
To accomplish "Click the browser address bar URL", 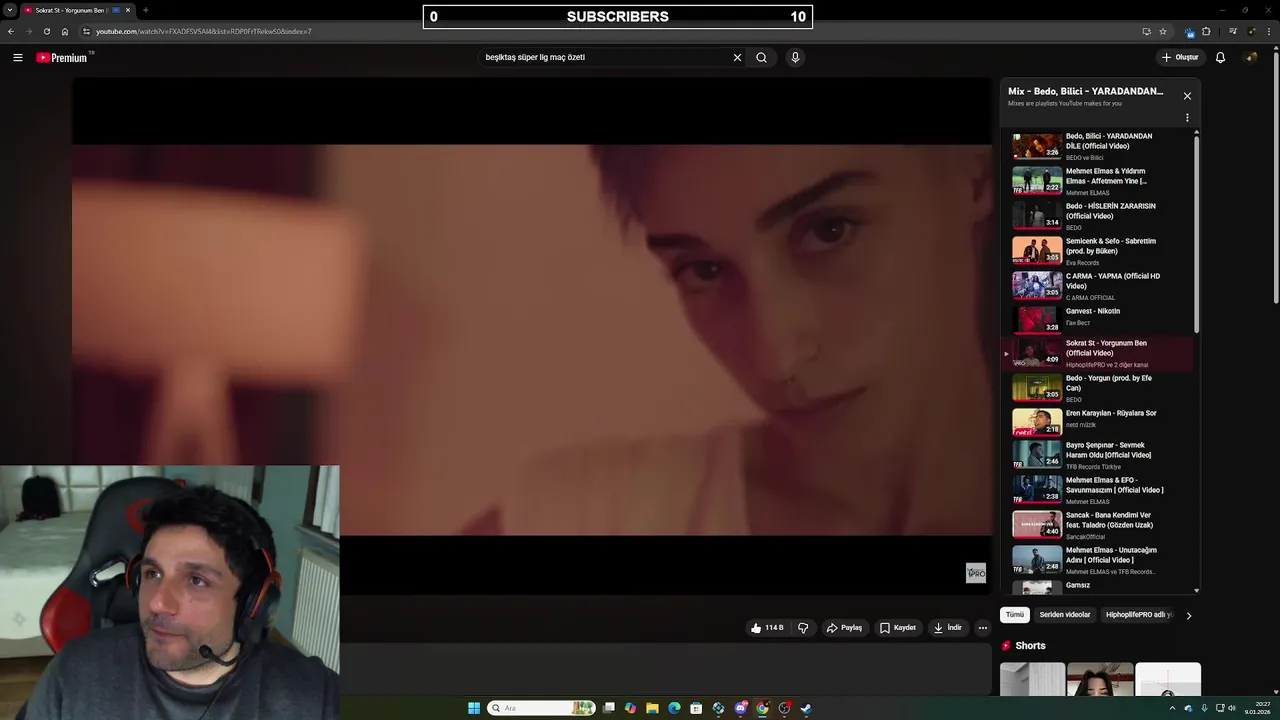I will tap(204, 31).
